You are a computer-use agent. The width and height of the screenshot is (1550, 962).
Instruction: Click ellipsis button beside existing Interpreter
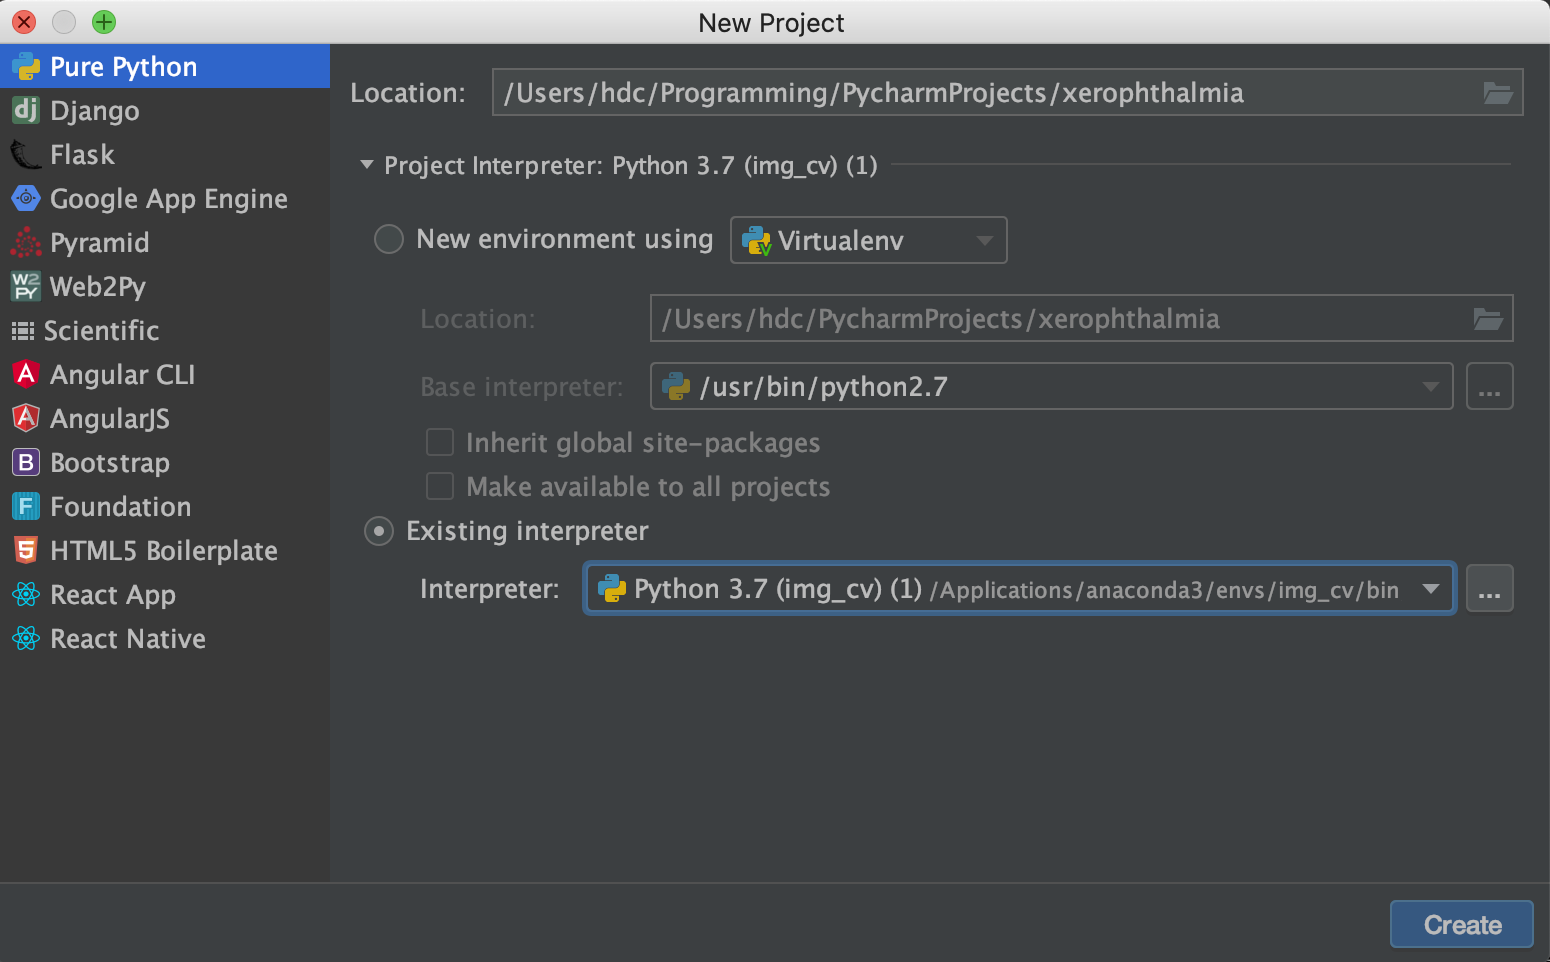(x=1489, y=588)
